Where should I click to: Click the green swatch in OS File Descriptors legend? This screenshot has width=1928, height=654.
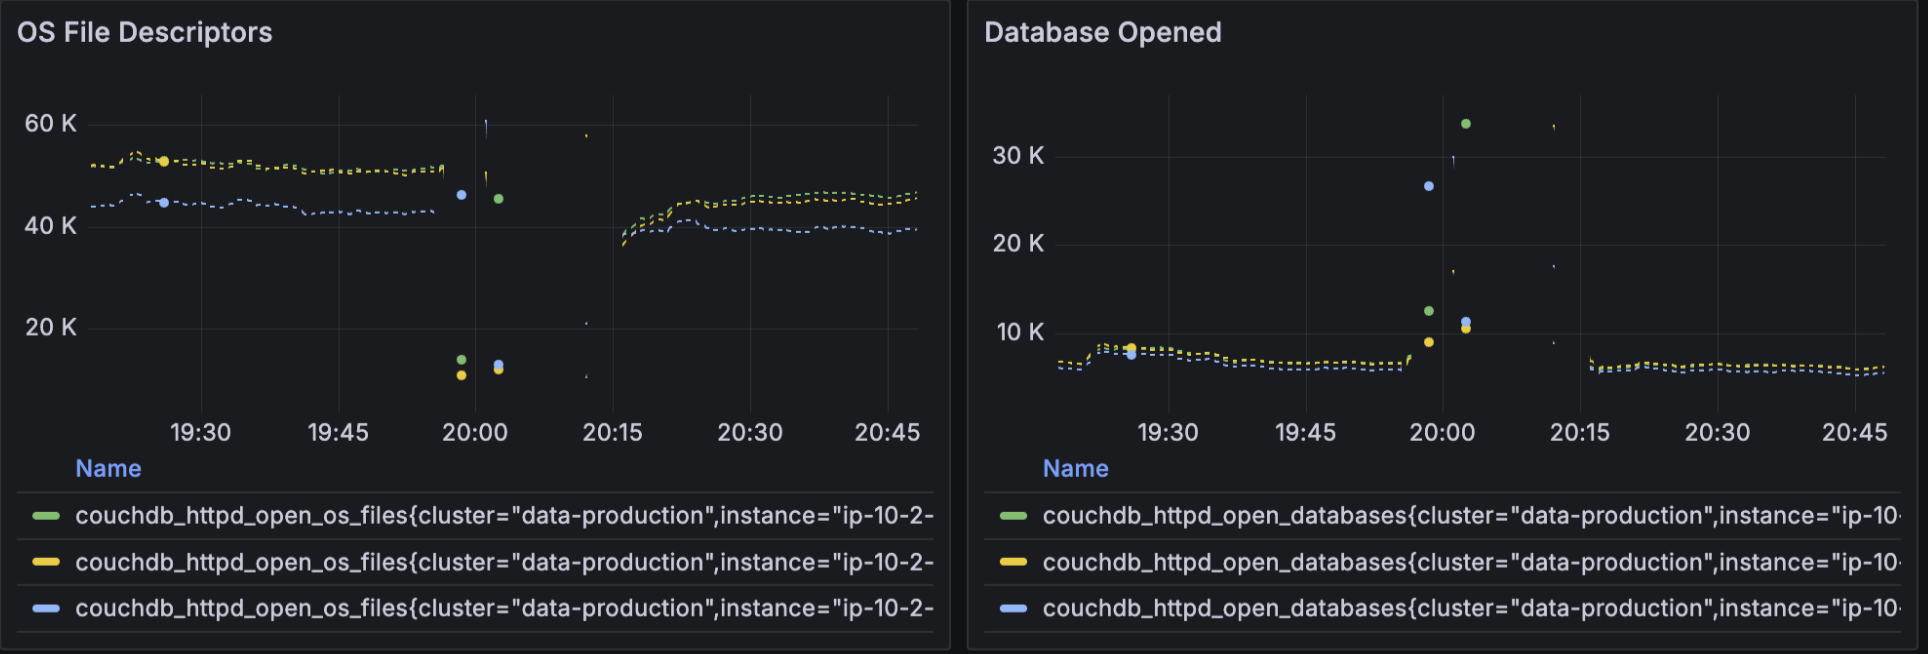pyautogui.click(x=46, y=516)
